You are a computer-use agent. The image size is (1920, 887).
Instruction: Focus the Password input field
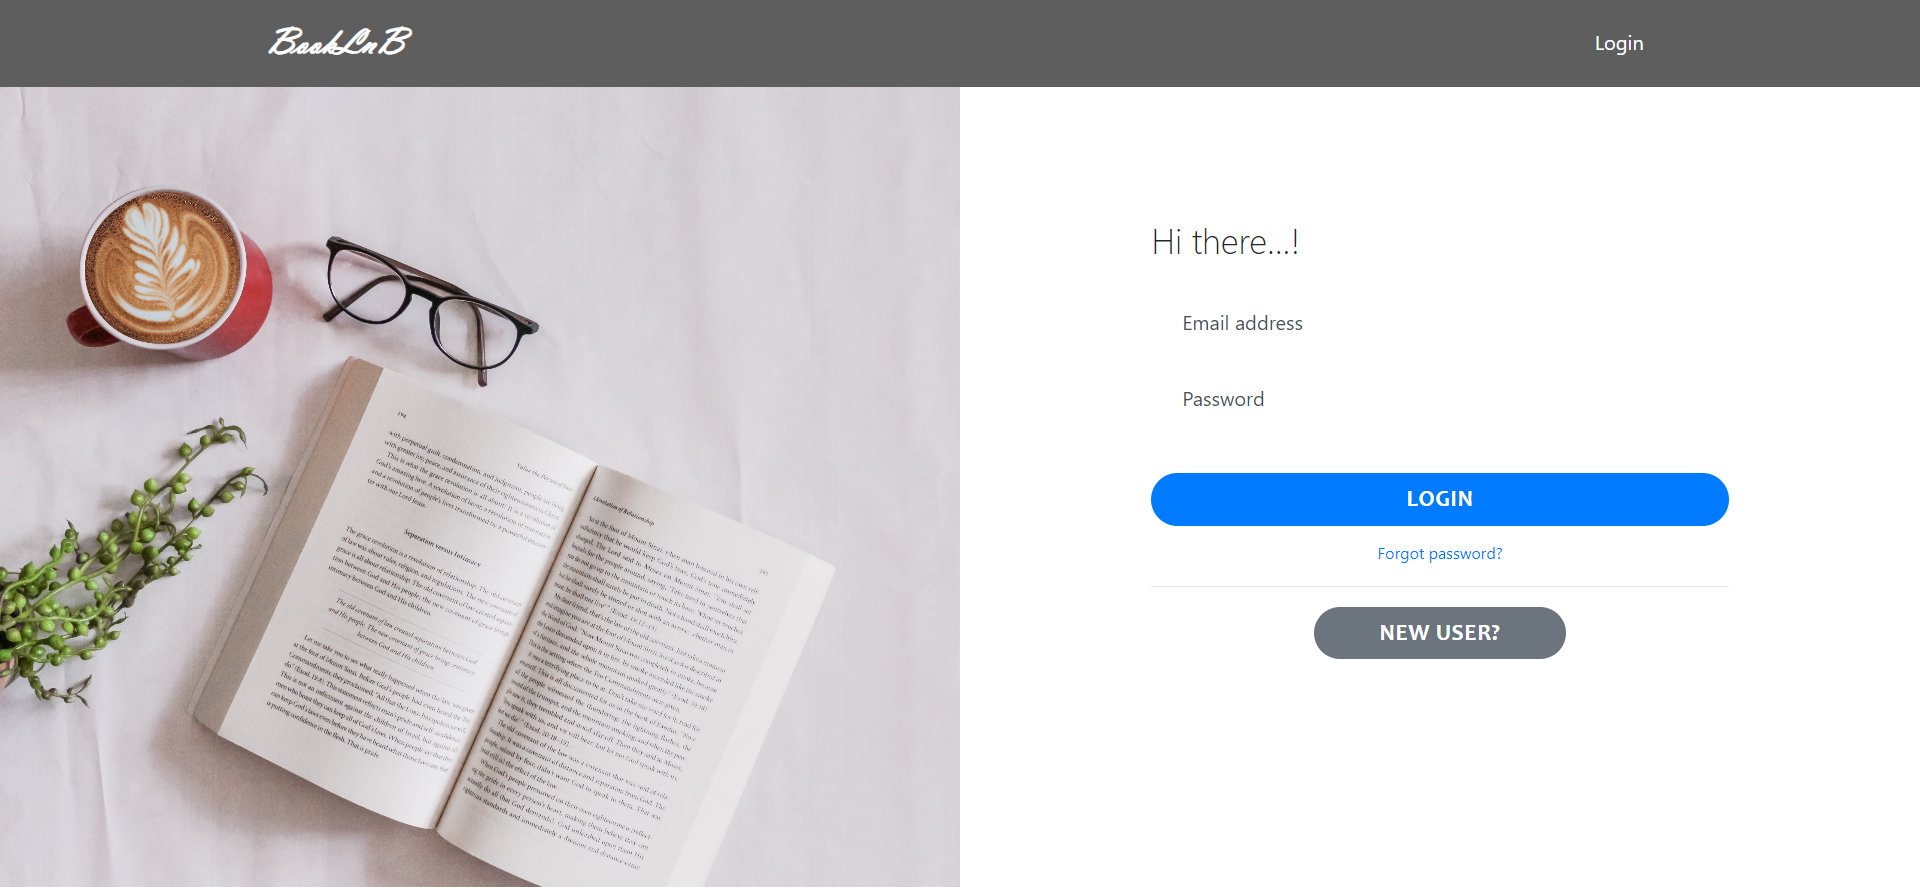click(1440, 399)
